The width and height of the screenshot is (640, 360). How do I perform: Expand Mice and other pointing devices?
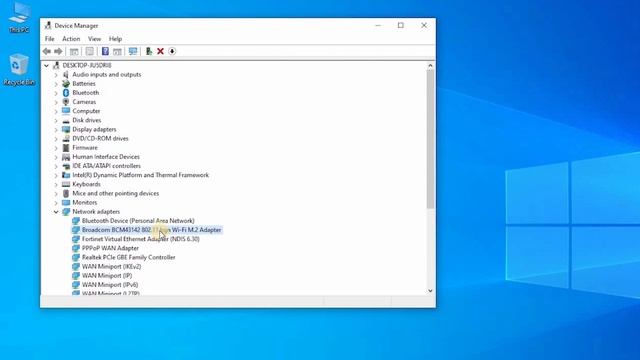(x=56, y=193)
